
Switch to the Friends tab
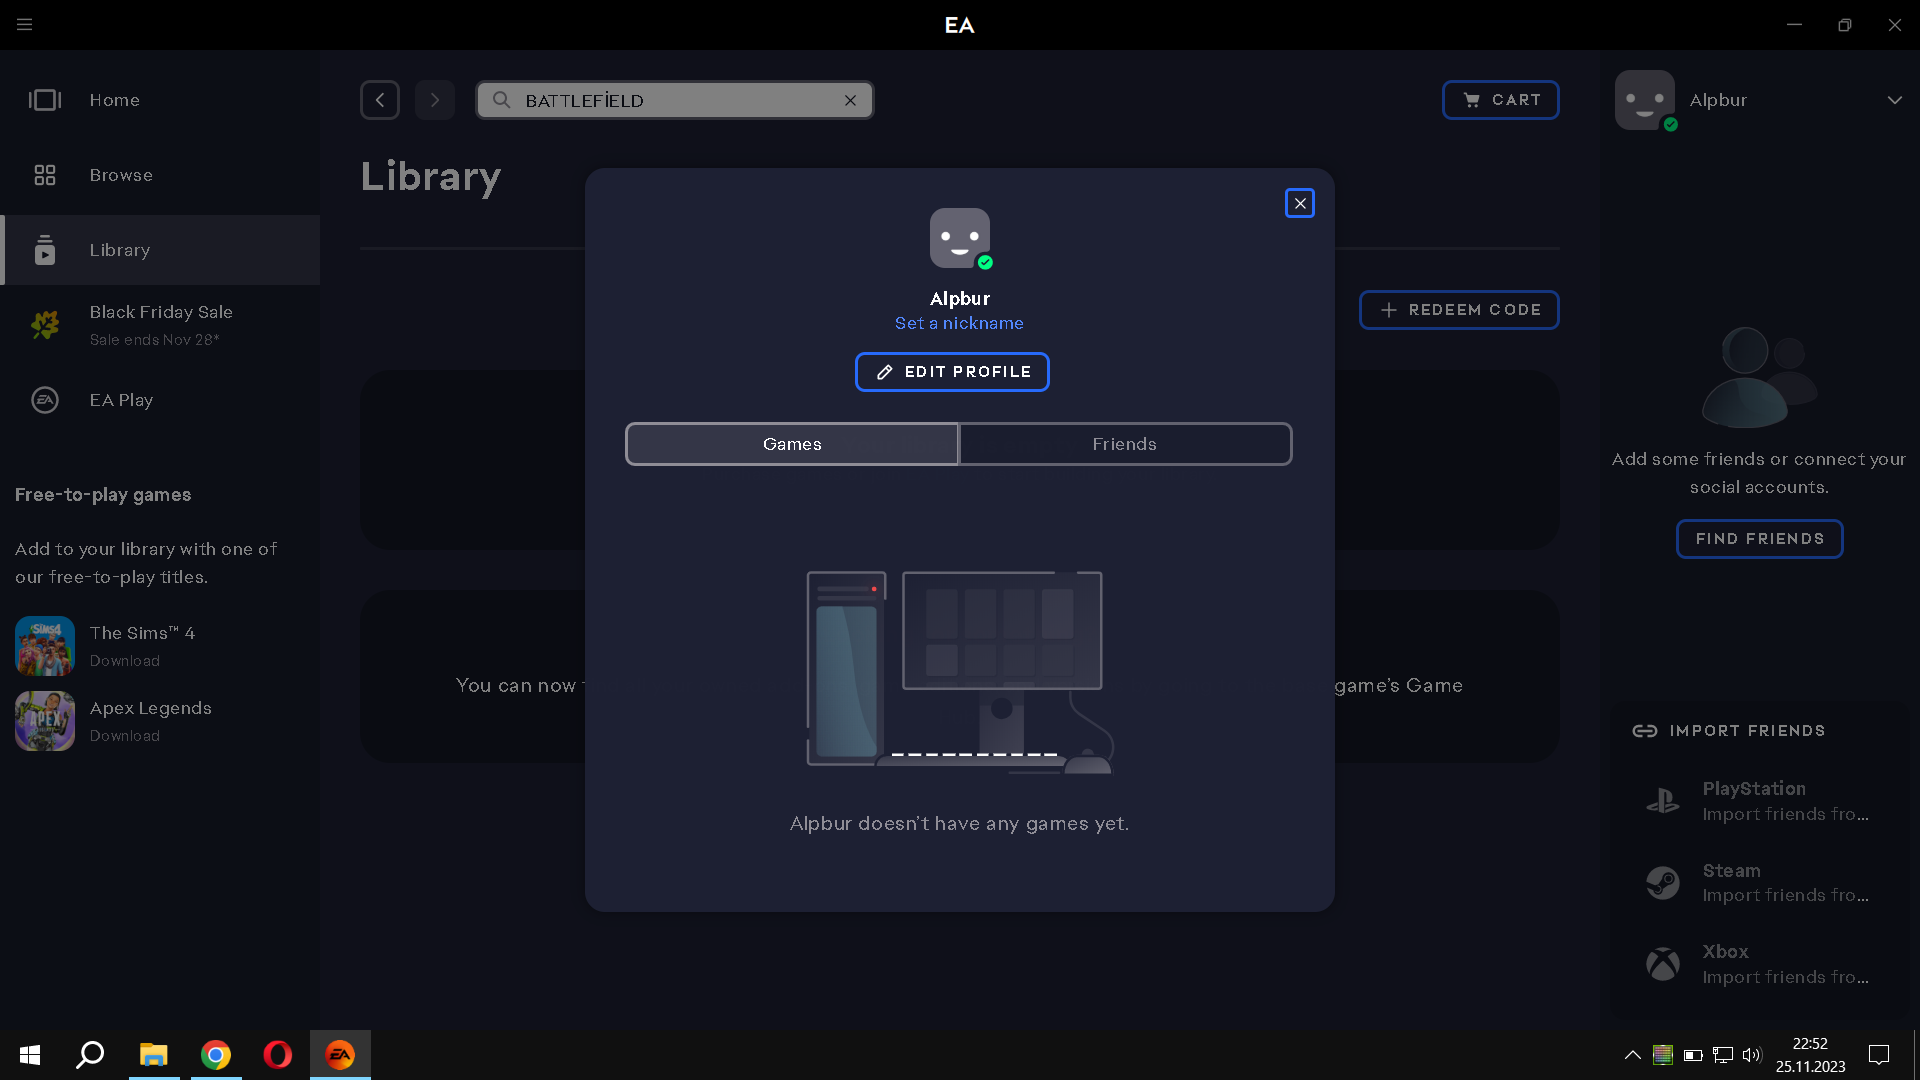point(1124,444)
